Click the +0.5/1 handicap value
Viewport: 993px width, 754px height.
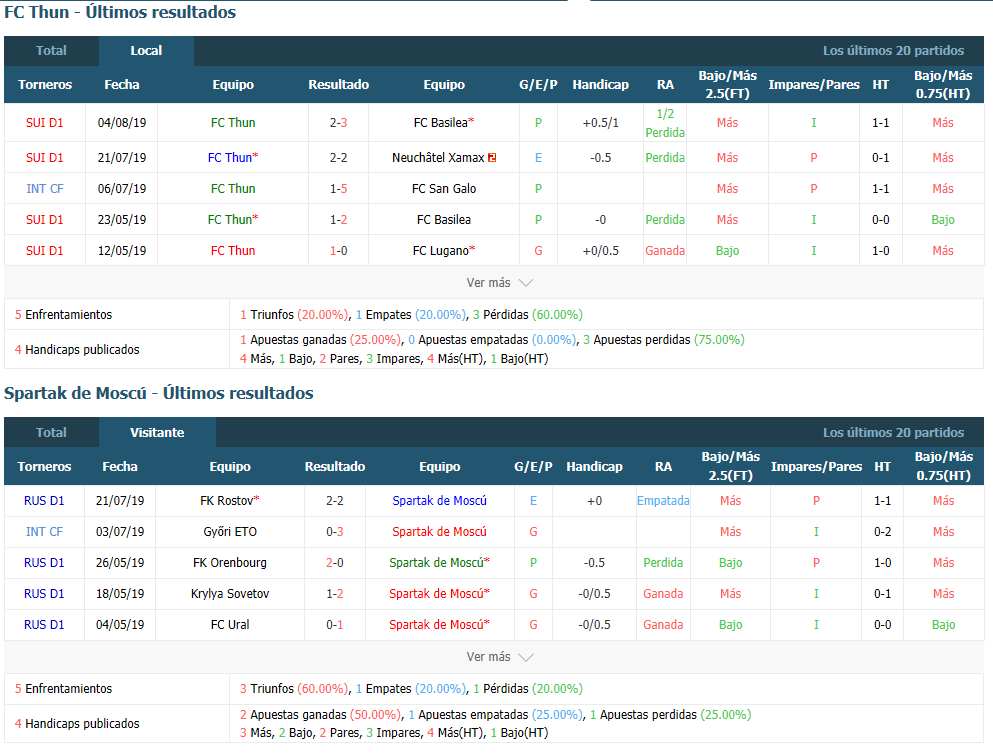point(600,123)
